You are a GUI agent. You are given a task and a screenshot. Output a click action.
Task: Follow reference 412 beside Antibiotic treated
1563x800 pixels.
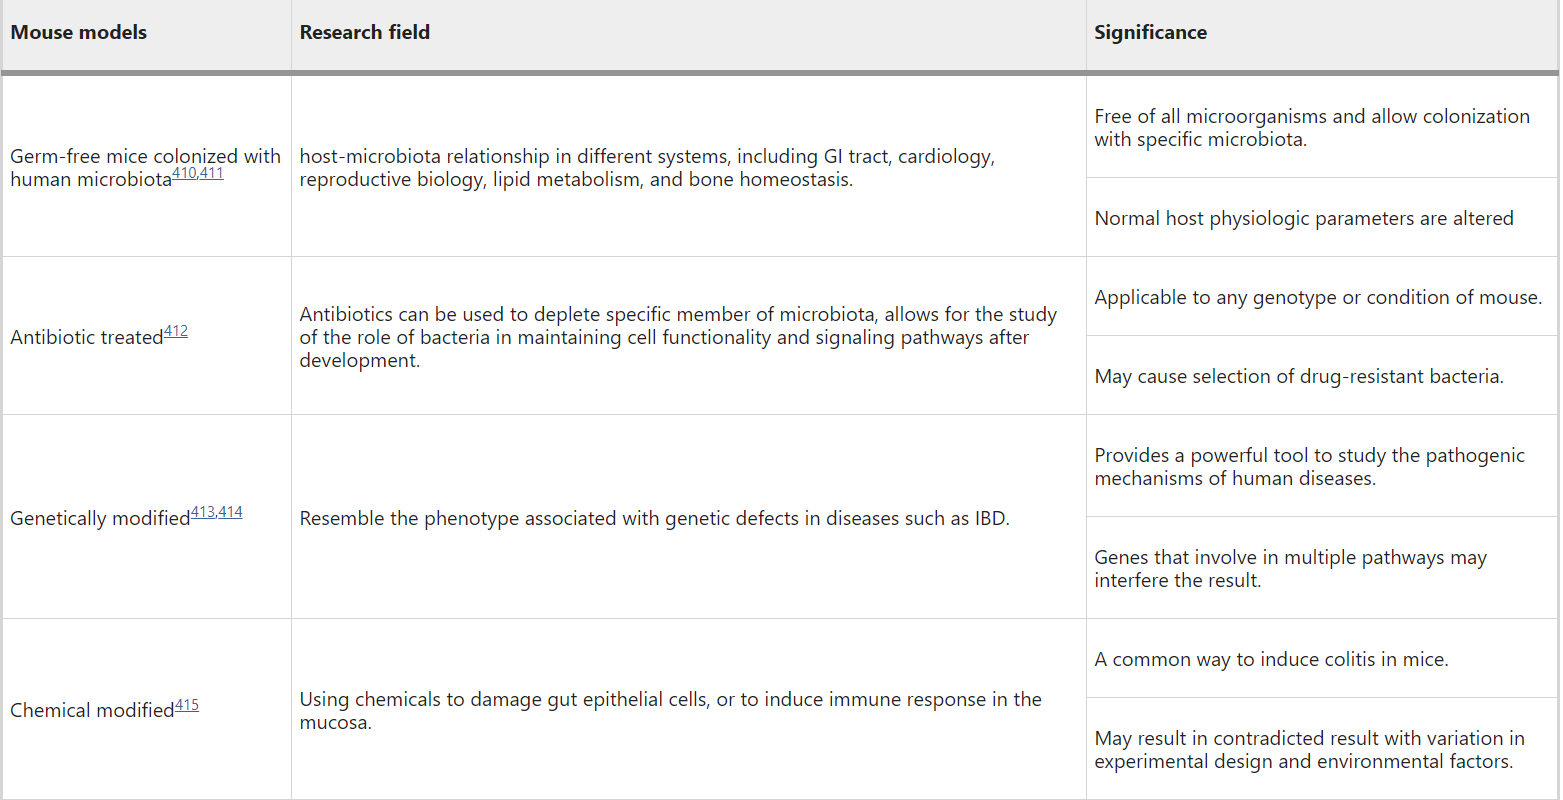point(176,332)
